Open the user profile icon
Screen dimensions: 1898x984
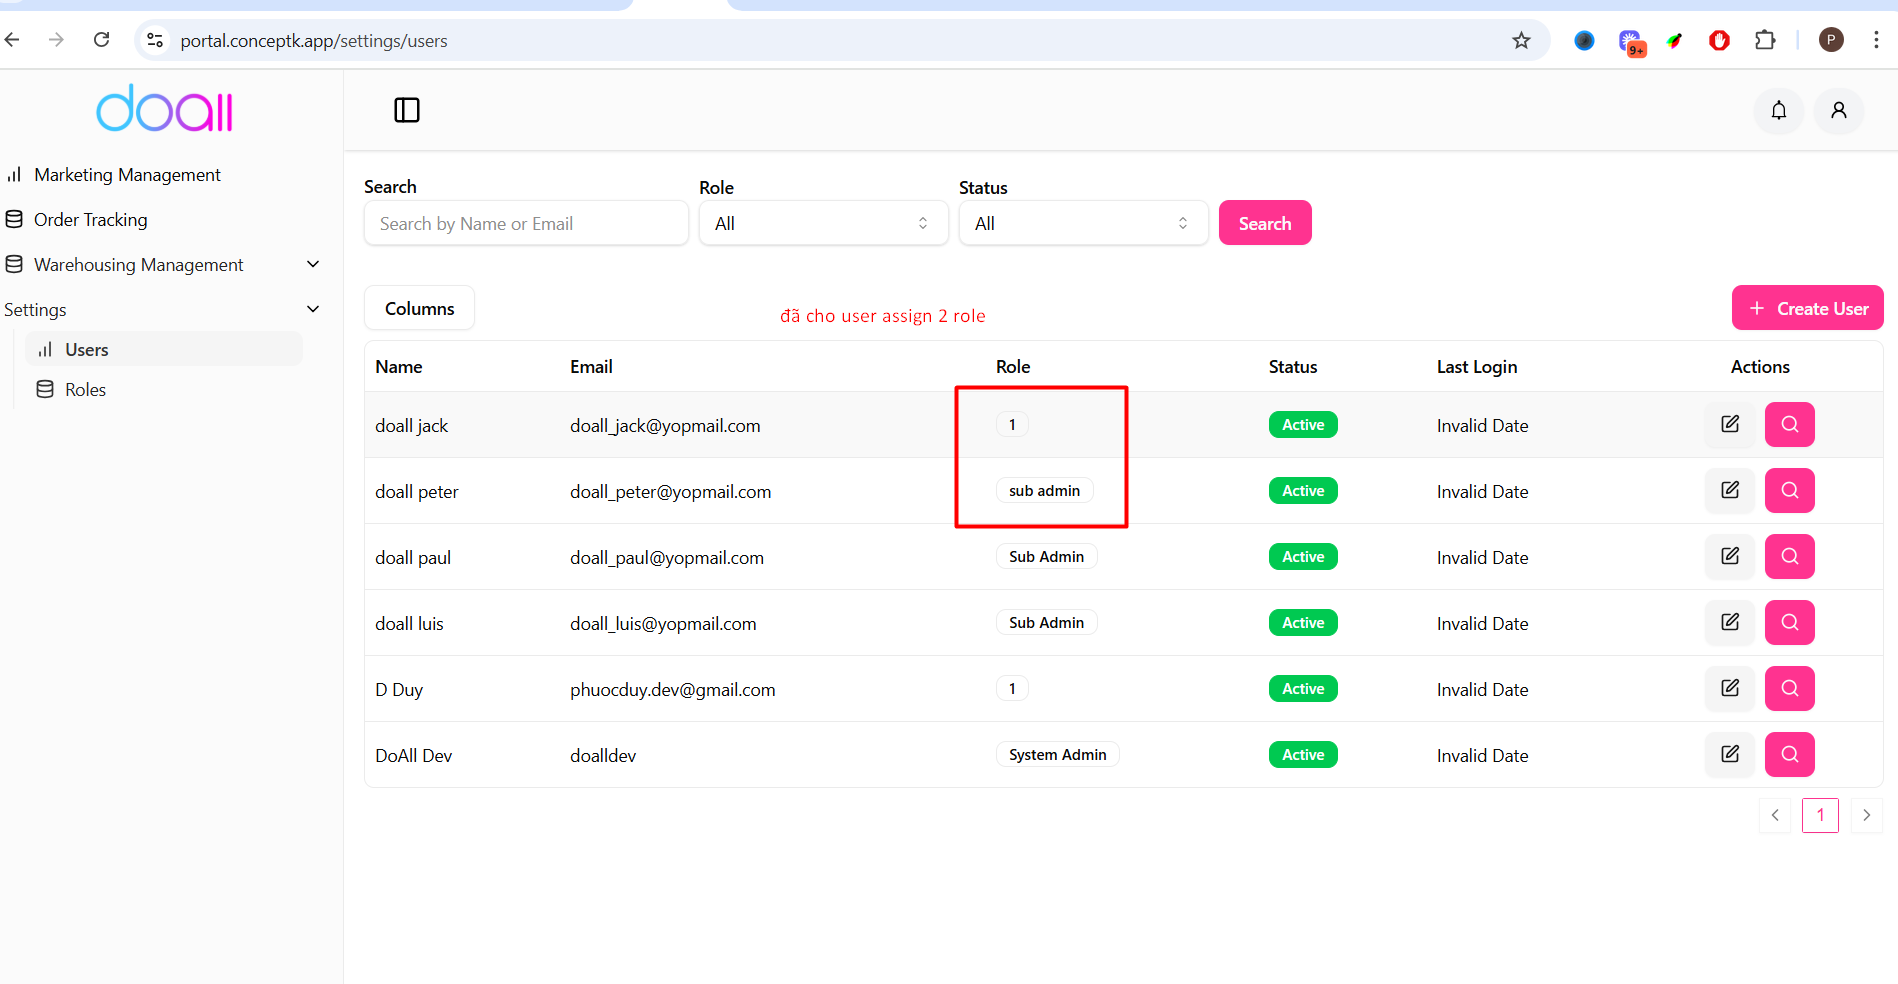coord(1838,110)
